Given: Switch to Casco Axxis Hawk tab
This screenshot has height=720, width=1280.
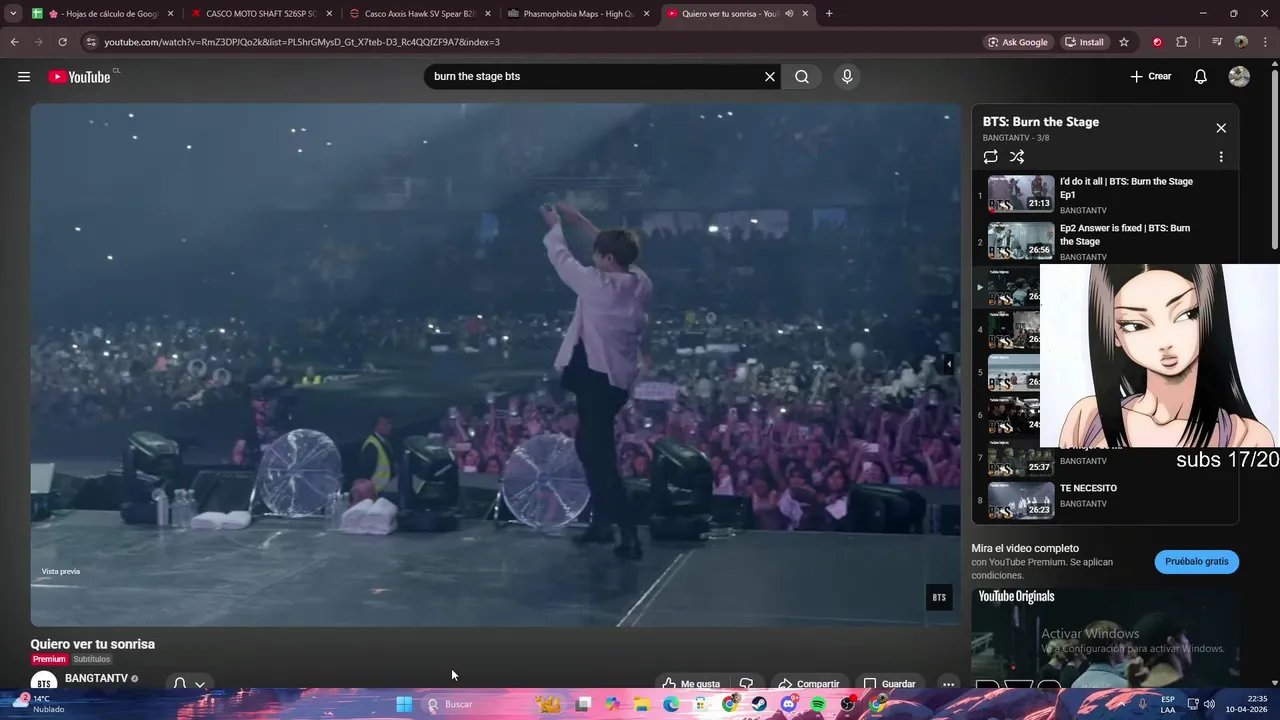Looking at the screenshot, I should pos(420,14).
